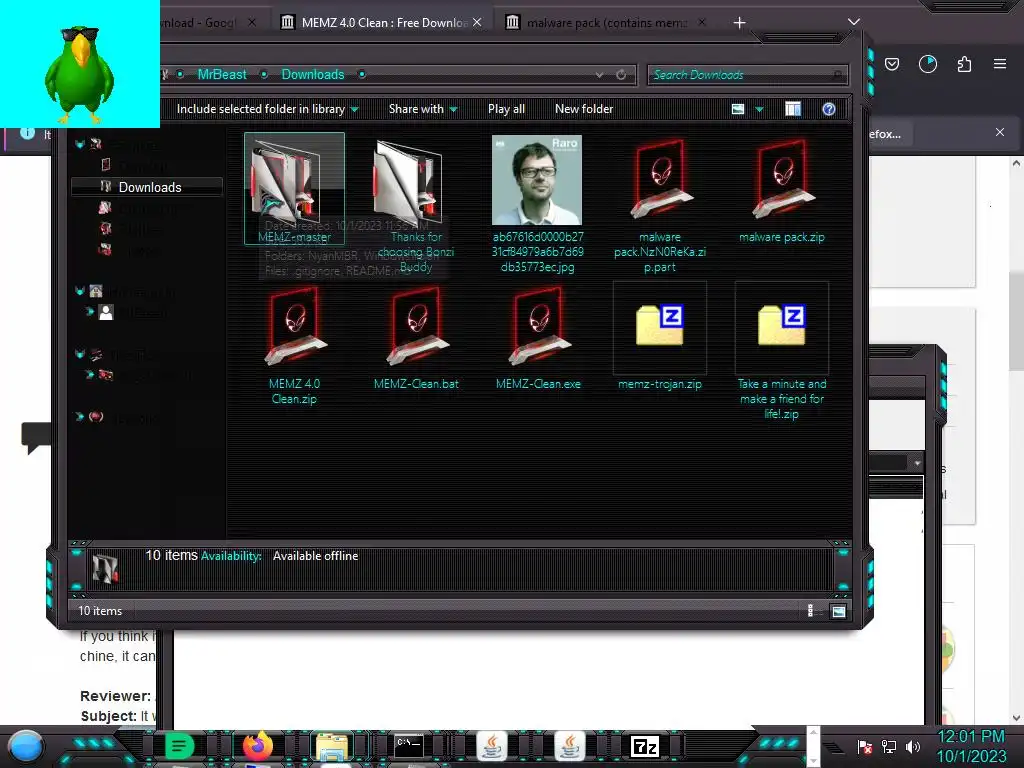Viewport: 1024px width, 768px height.
Task: Click the Firefox account circle icon
Action: coord(928,64)
